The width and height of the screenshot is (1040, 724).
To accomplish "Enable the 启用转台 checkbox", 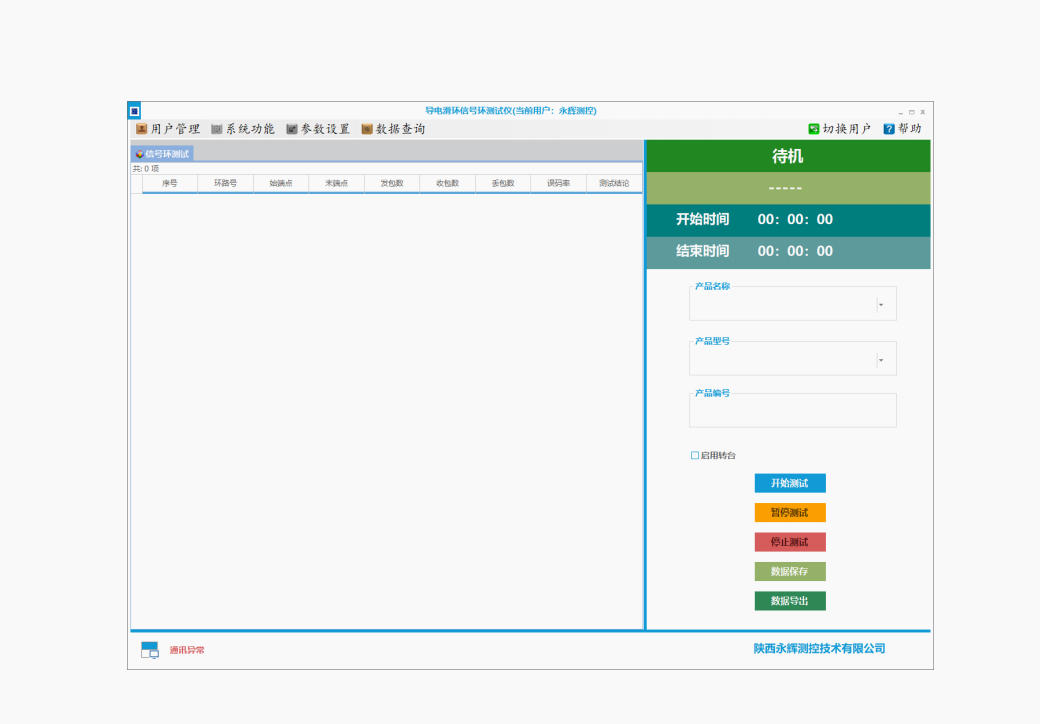I will click(x=695, y=456).
